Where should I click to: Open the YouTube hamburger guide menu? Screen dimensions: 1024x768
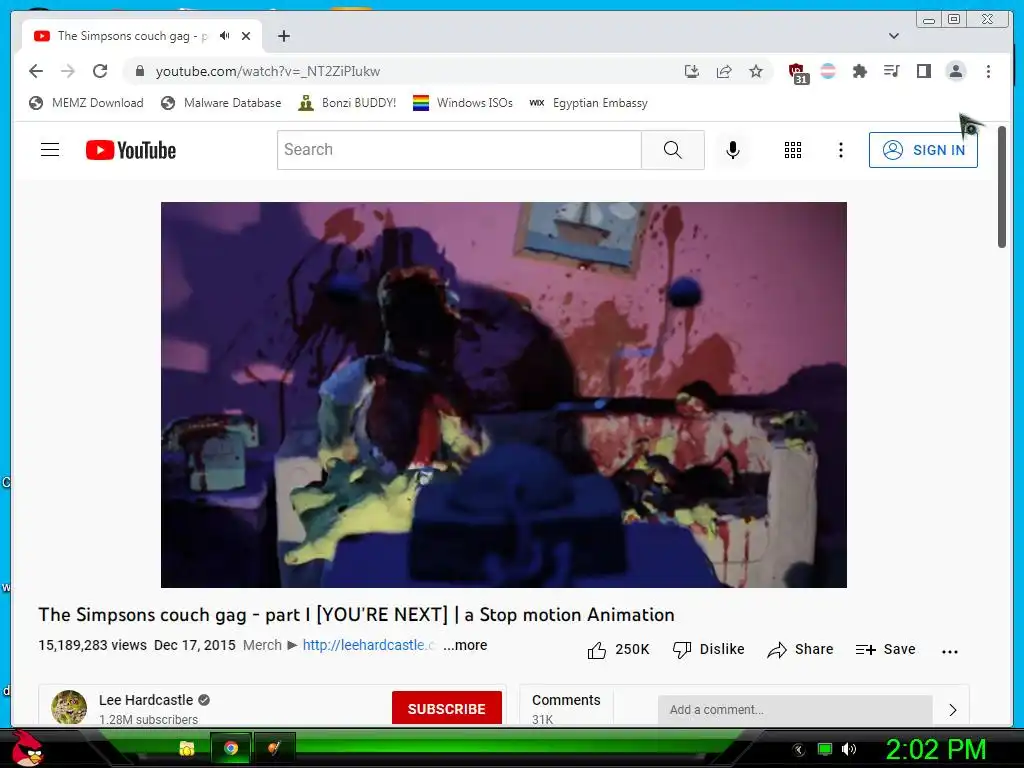[50, 150]
